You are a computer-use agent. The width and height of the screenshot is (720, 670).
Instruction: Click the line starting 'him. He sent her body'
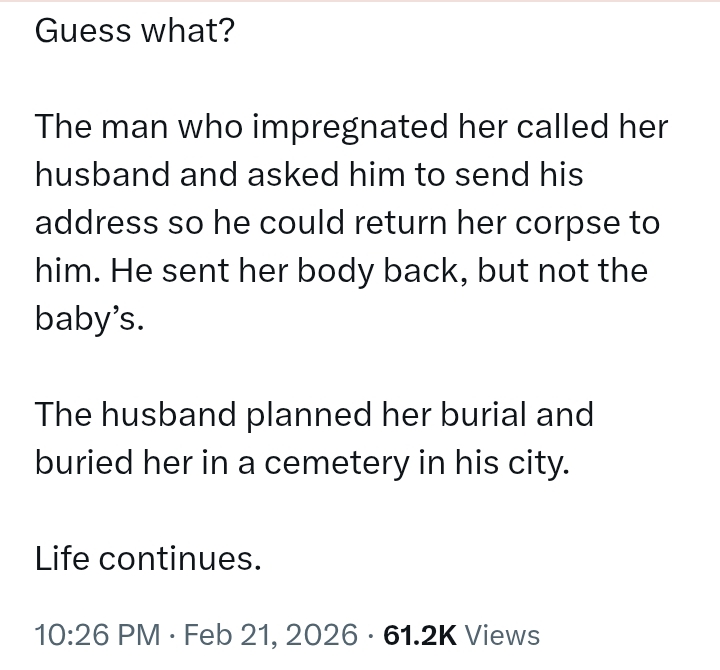tap(340, 271)
